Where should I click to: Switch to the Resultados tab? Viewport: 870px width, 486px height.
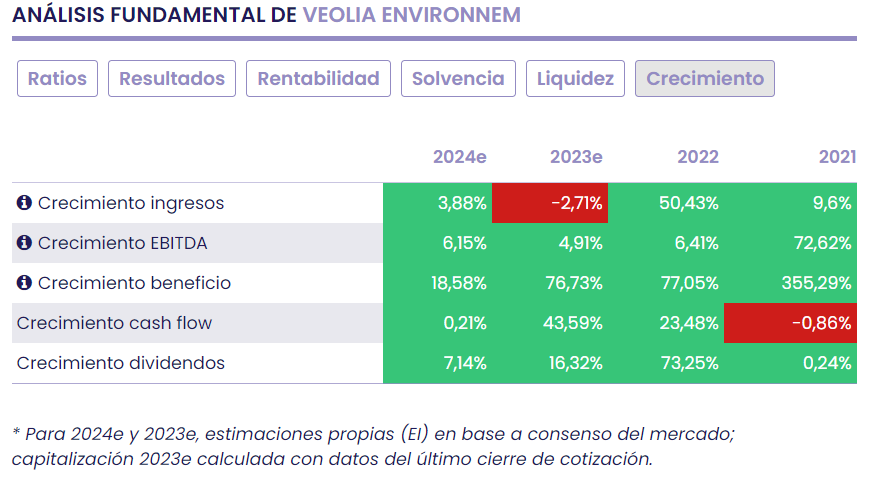(x=171, y=79)
